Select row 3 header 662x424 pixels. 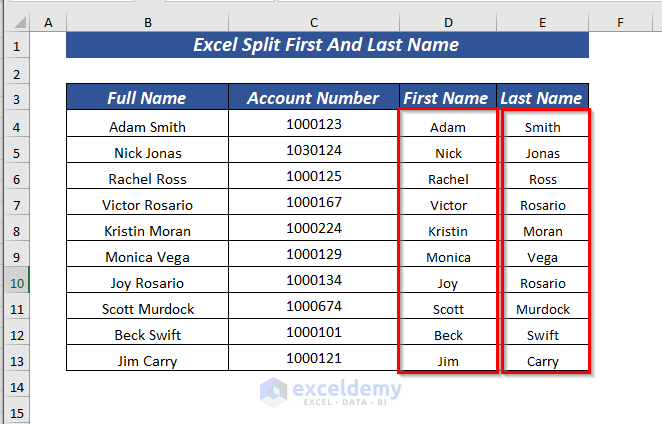[16, 98]
